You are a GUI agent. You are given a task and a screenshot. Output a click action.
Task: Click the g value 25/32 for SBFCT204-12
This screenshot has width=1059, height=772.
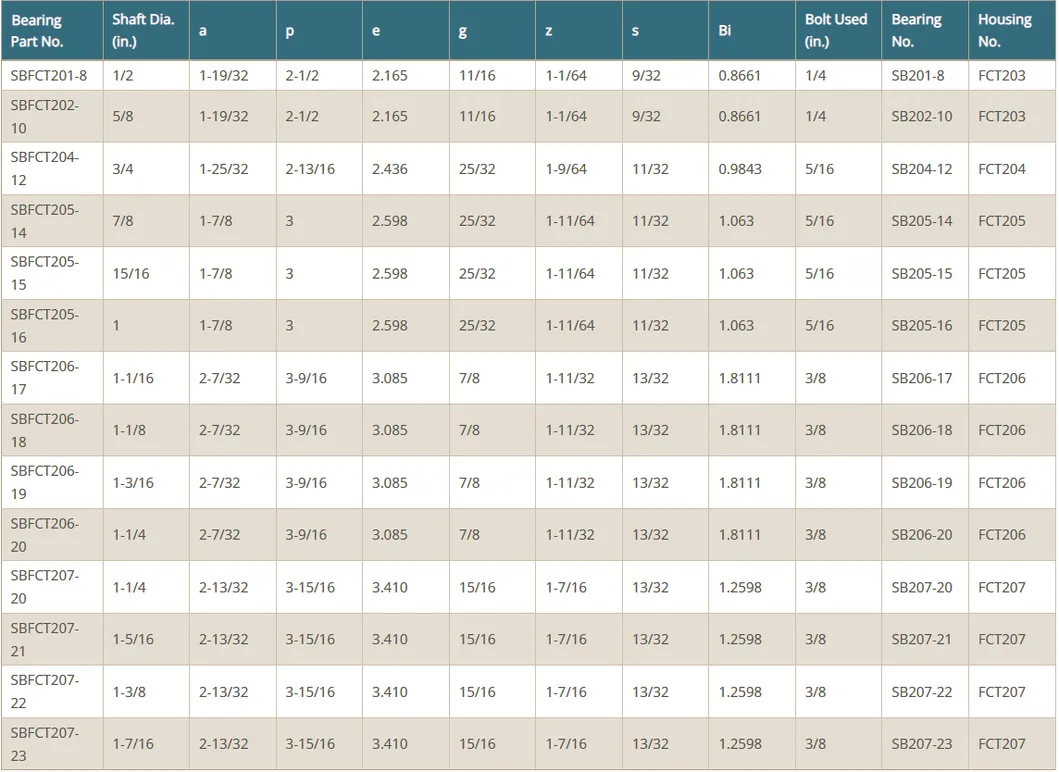click(476, 168)
